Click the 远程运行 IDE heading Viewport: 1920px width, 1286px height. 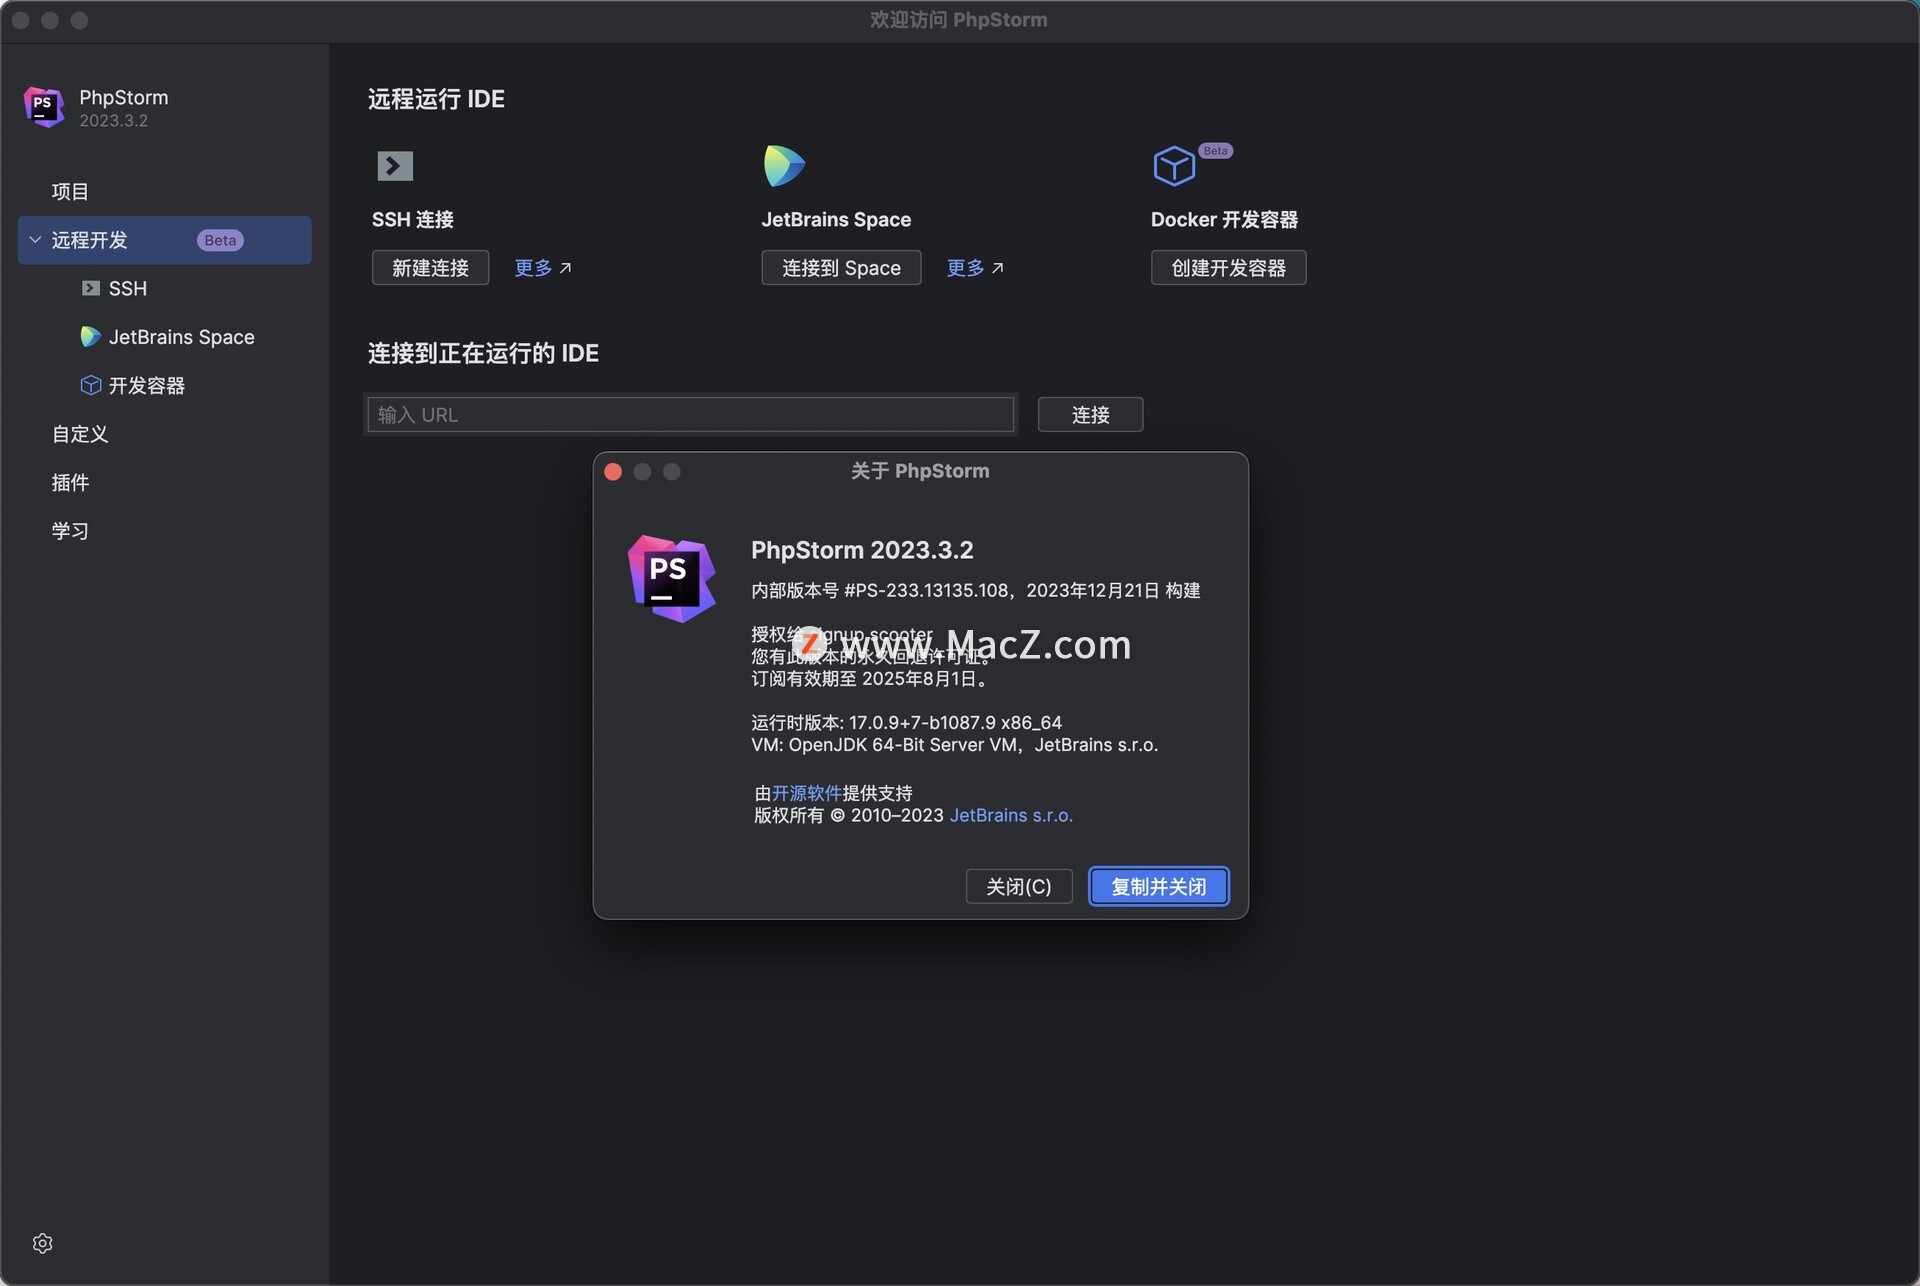tap(436, 99)
